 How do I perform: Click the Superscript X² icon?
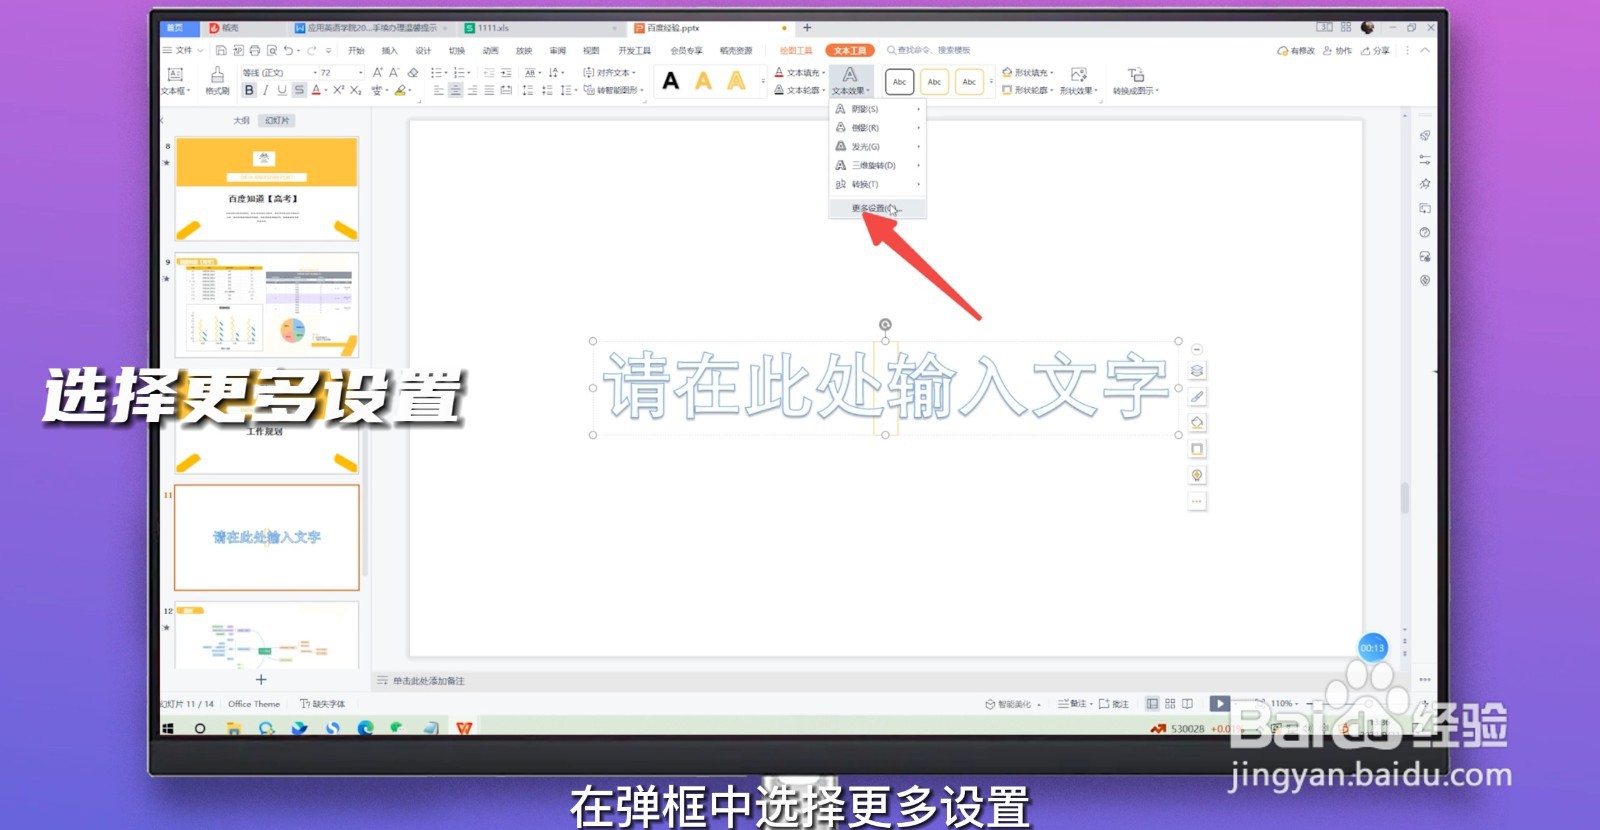(x=339, y=90)
